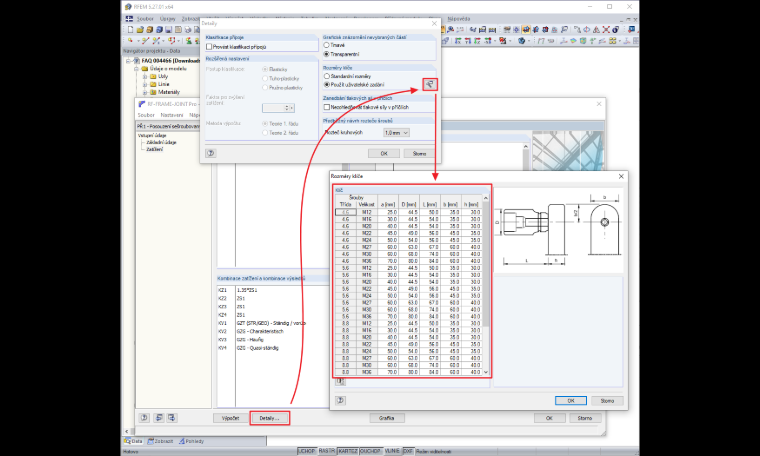Click the new node icon in second toolbar
The height and width of the screenshot is (456, 760).
pos(130,40)
